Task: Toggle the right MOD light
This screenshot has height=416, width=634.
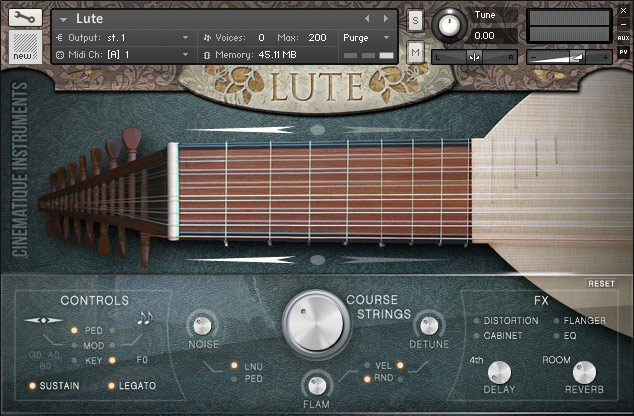Action: point(112,345)
